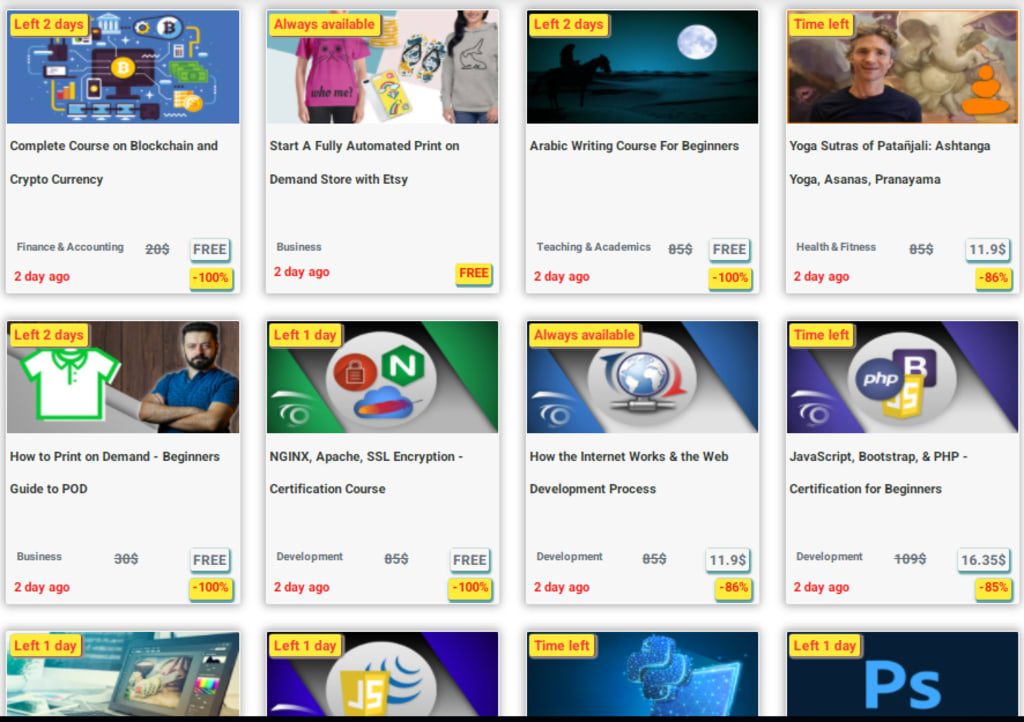Click the globe icon on Internet Works course
The image size is (1024, 722).
coord(643,377)
